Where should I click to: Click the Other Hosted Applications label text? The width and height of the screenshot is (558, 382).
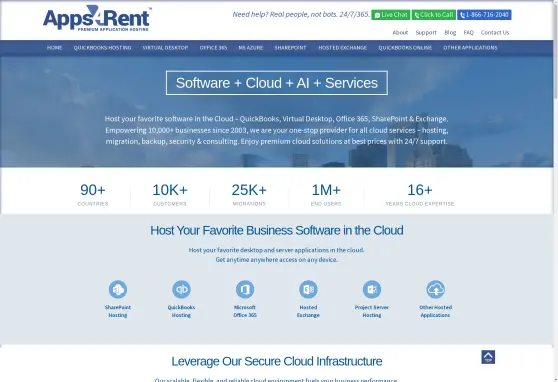436,311
